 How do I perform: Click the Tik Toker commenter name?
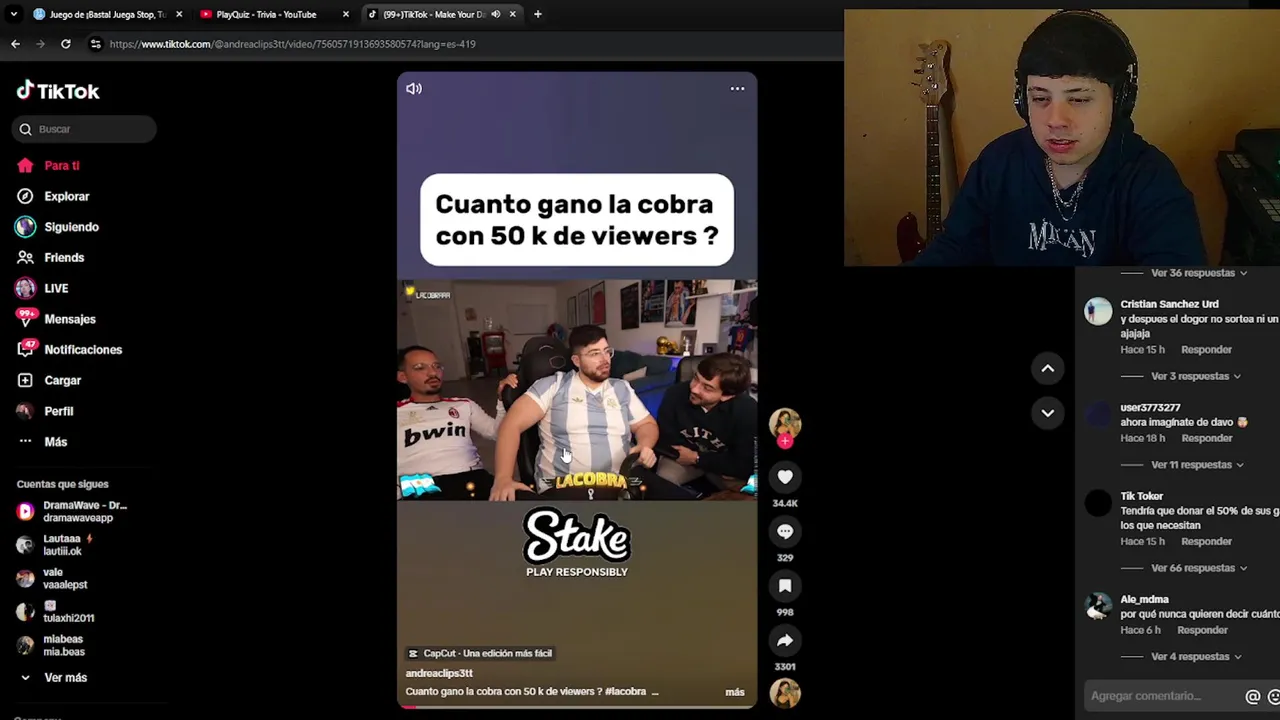1142,497
